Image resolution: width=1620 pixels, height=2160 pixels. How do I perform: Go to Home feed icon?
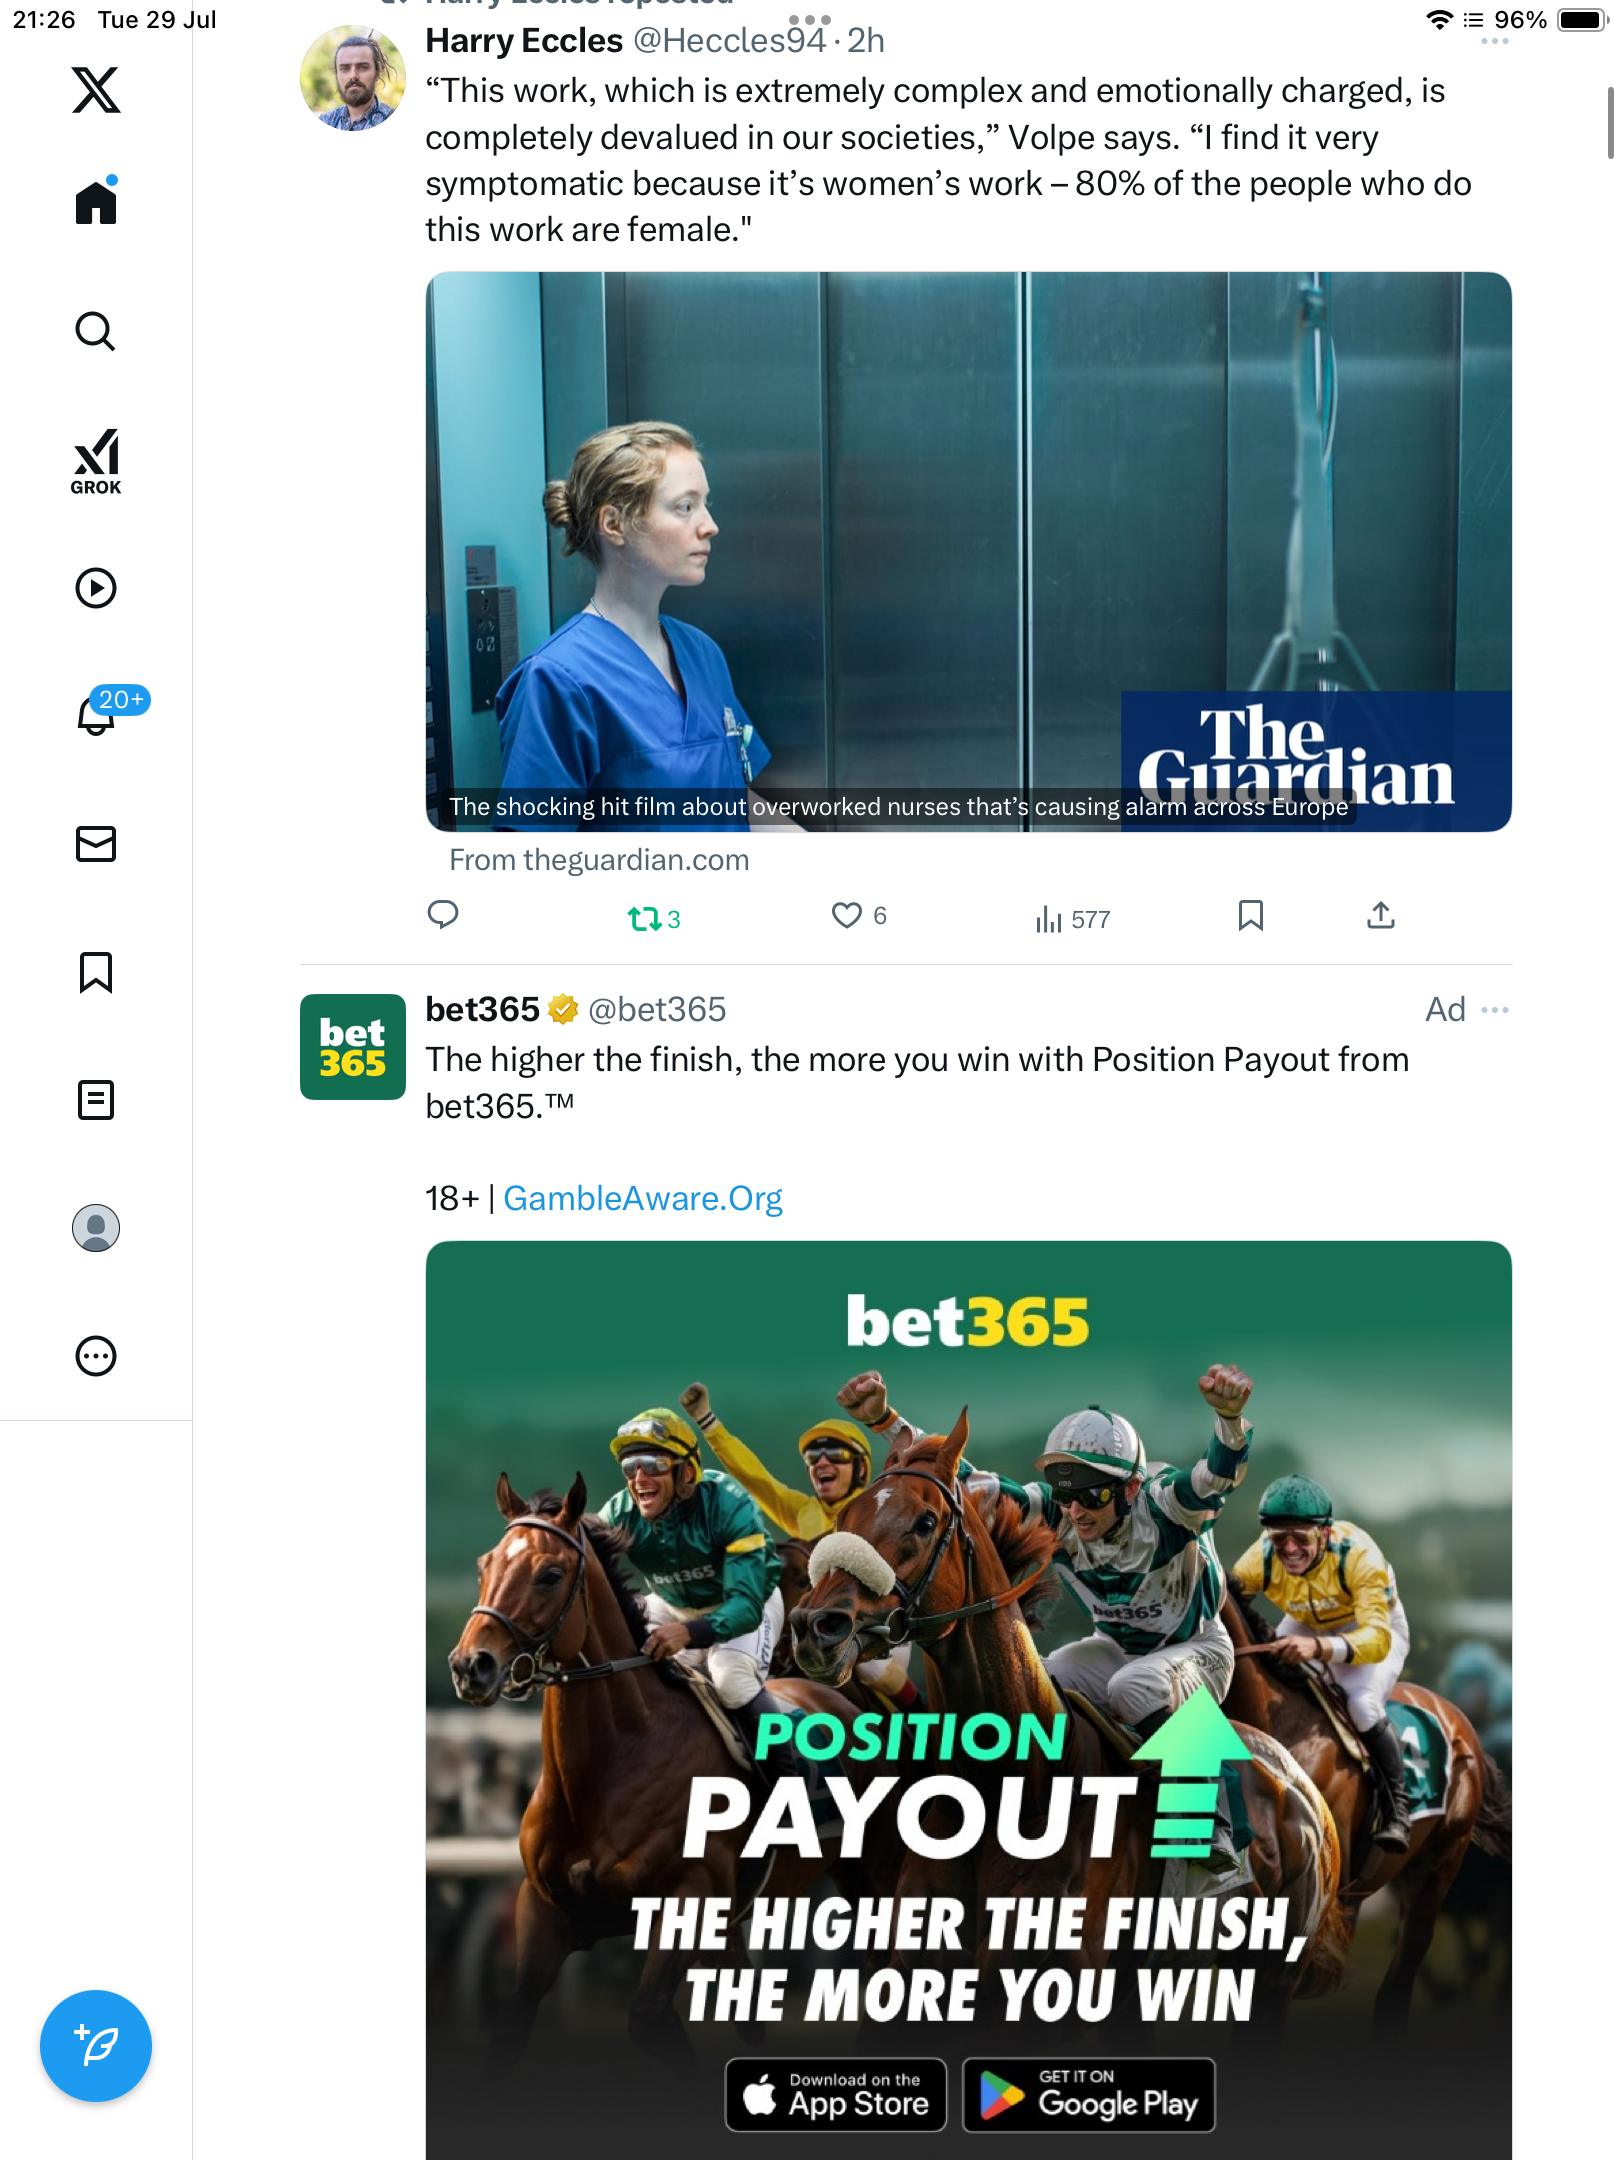(96, 201)
